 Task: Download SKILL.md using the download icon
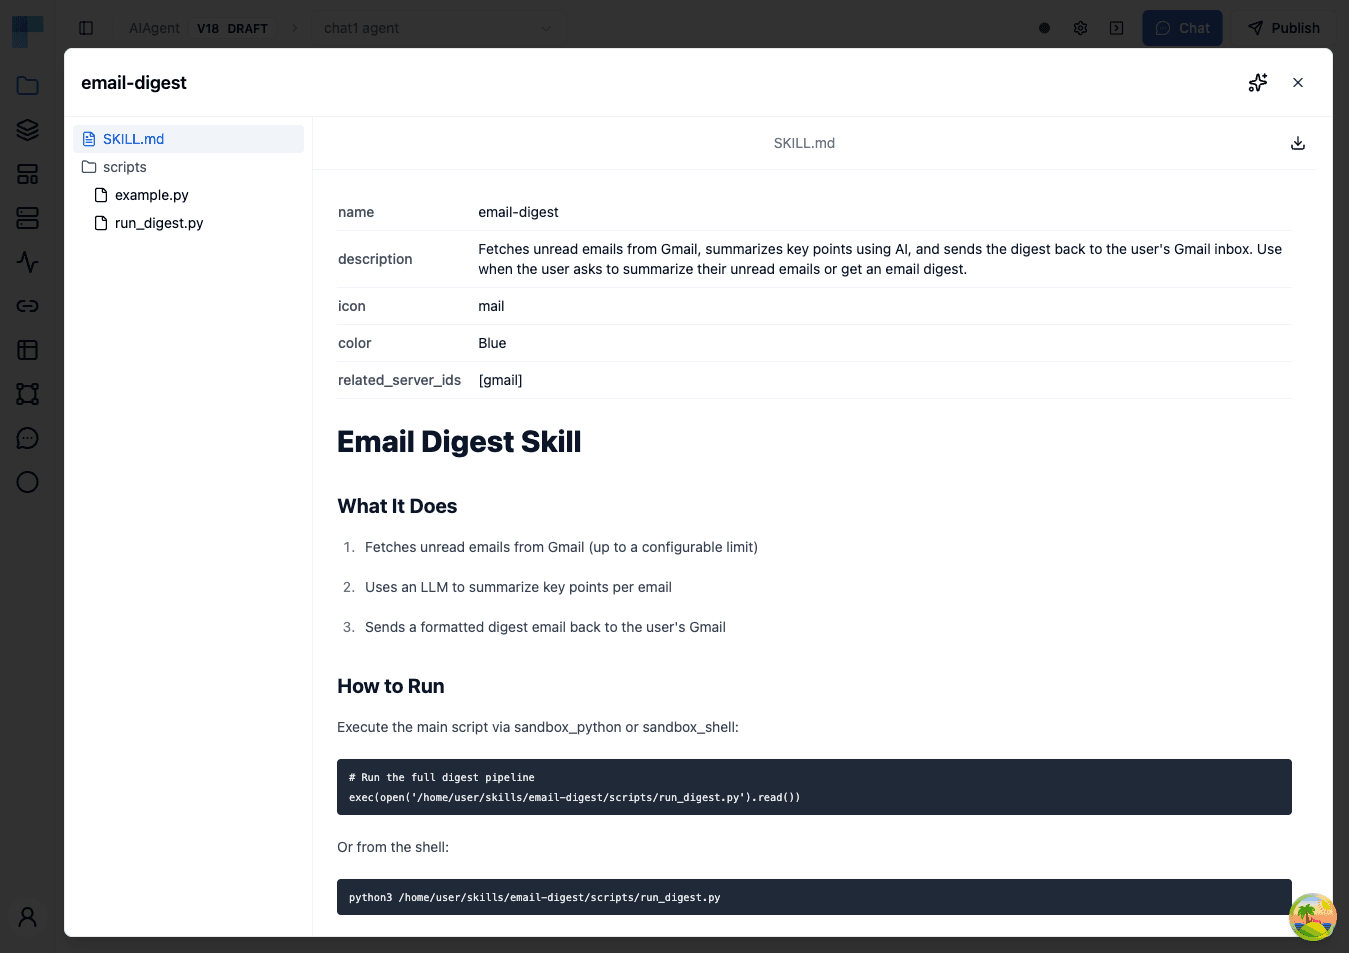(1297, 143)
